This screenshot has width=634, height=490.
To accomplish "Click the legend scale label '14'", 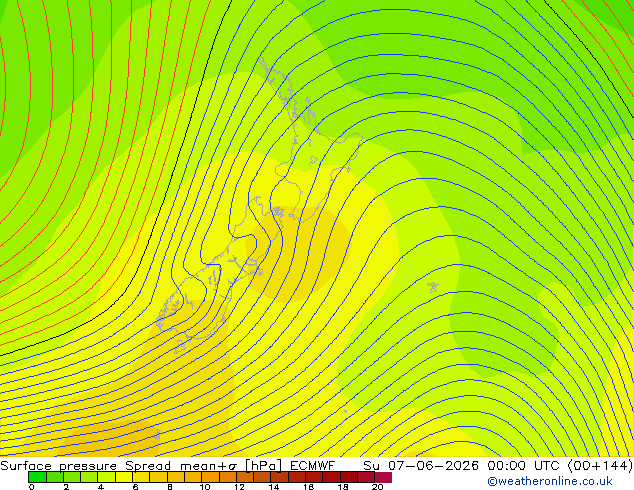I will click(274, 487).
